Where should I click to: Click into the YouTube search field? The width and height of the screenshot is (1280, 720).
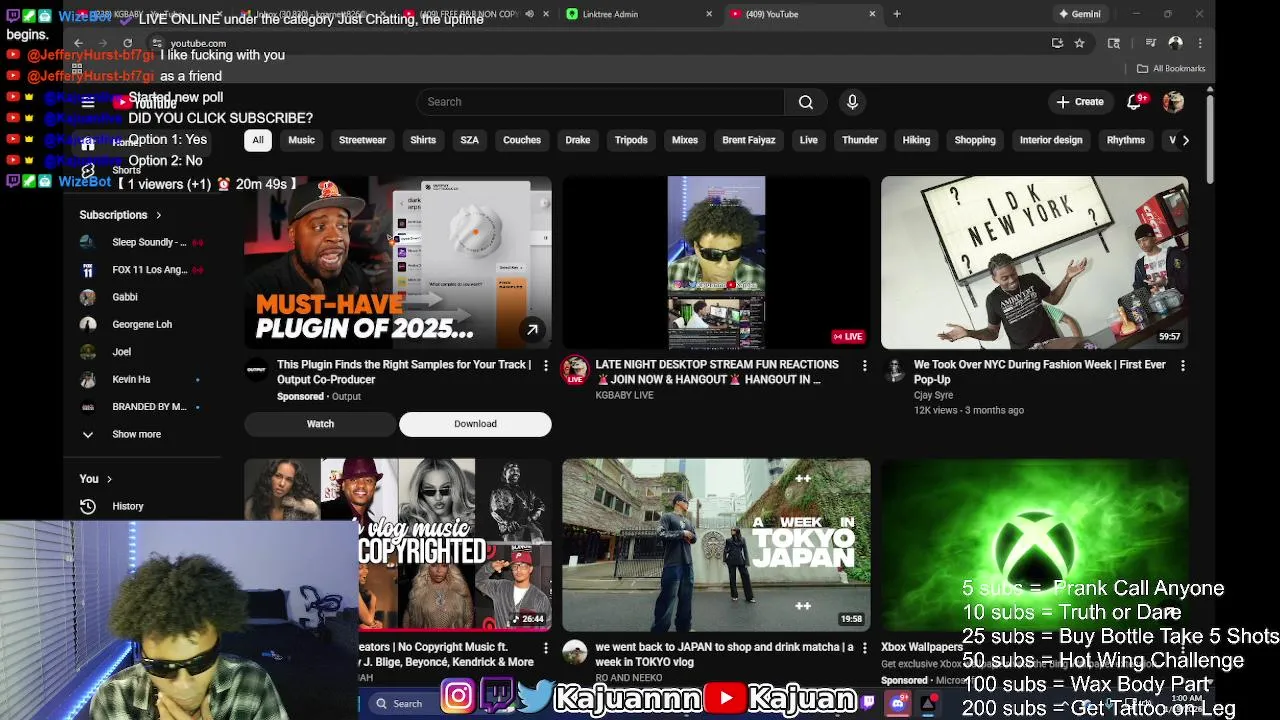pyautogui.click(x=601, y=102)
